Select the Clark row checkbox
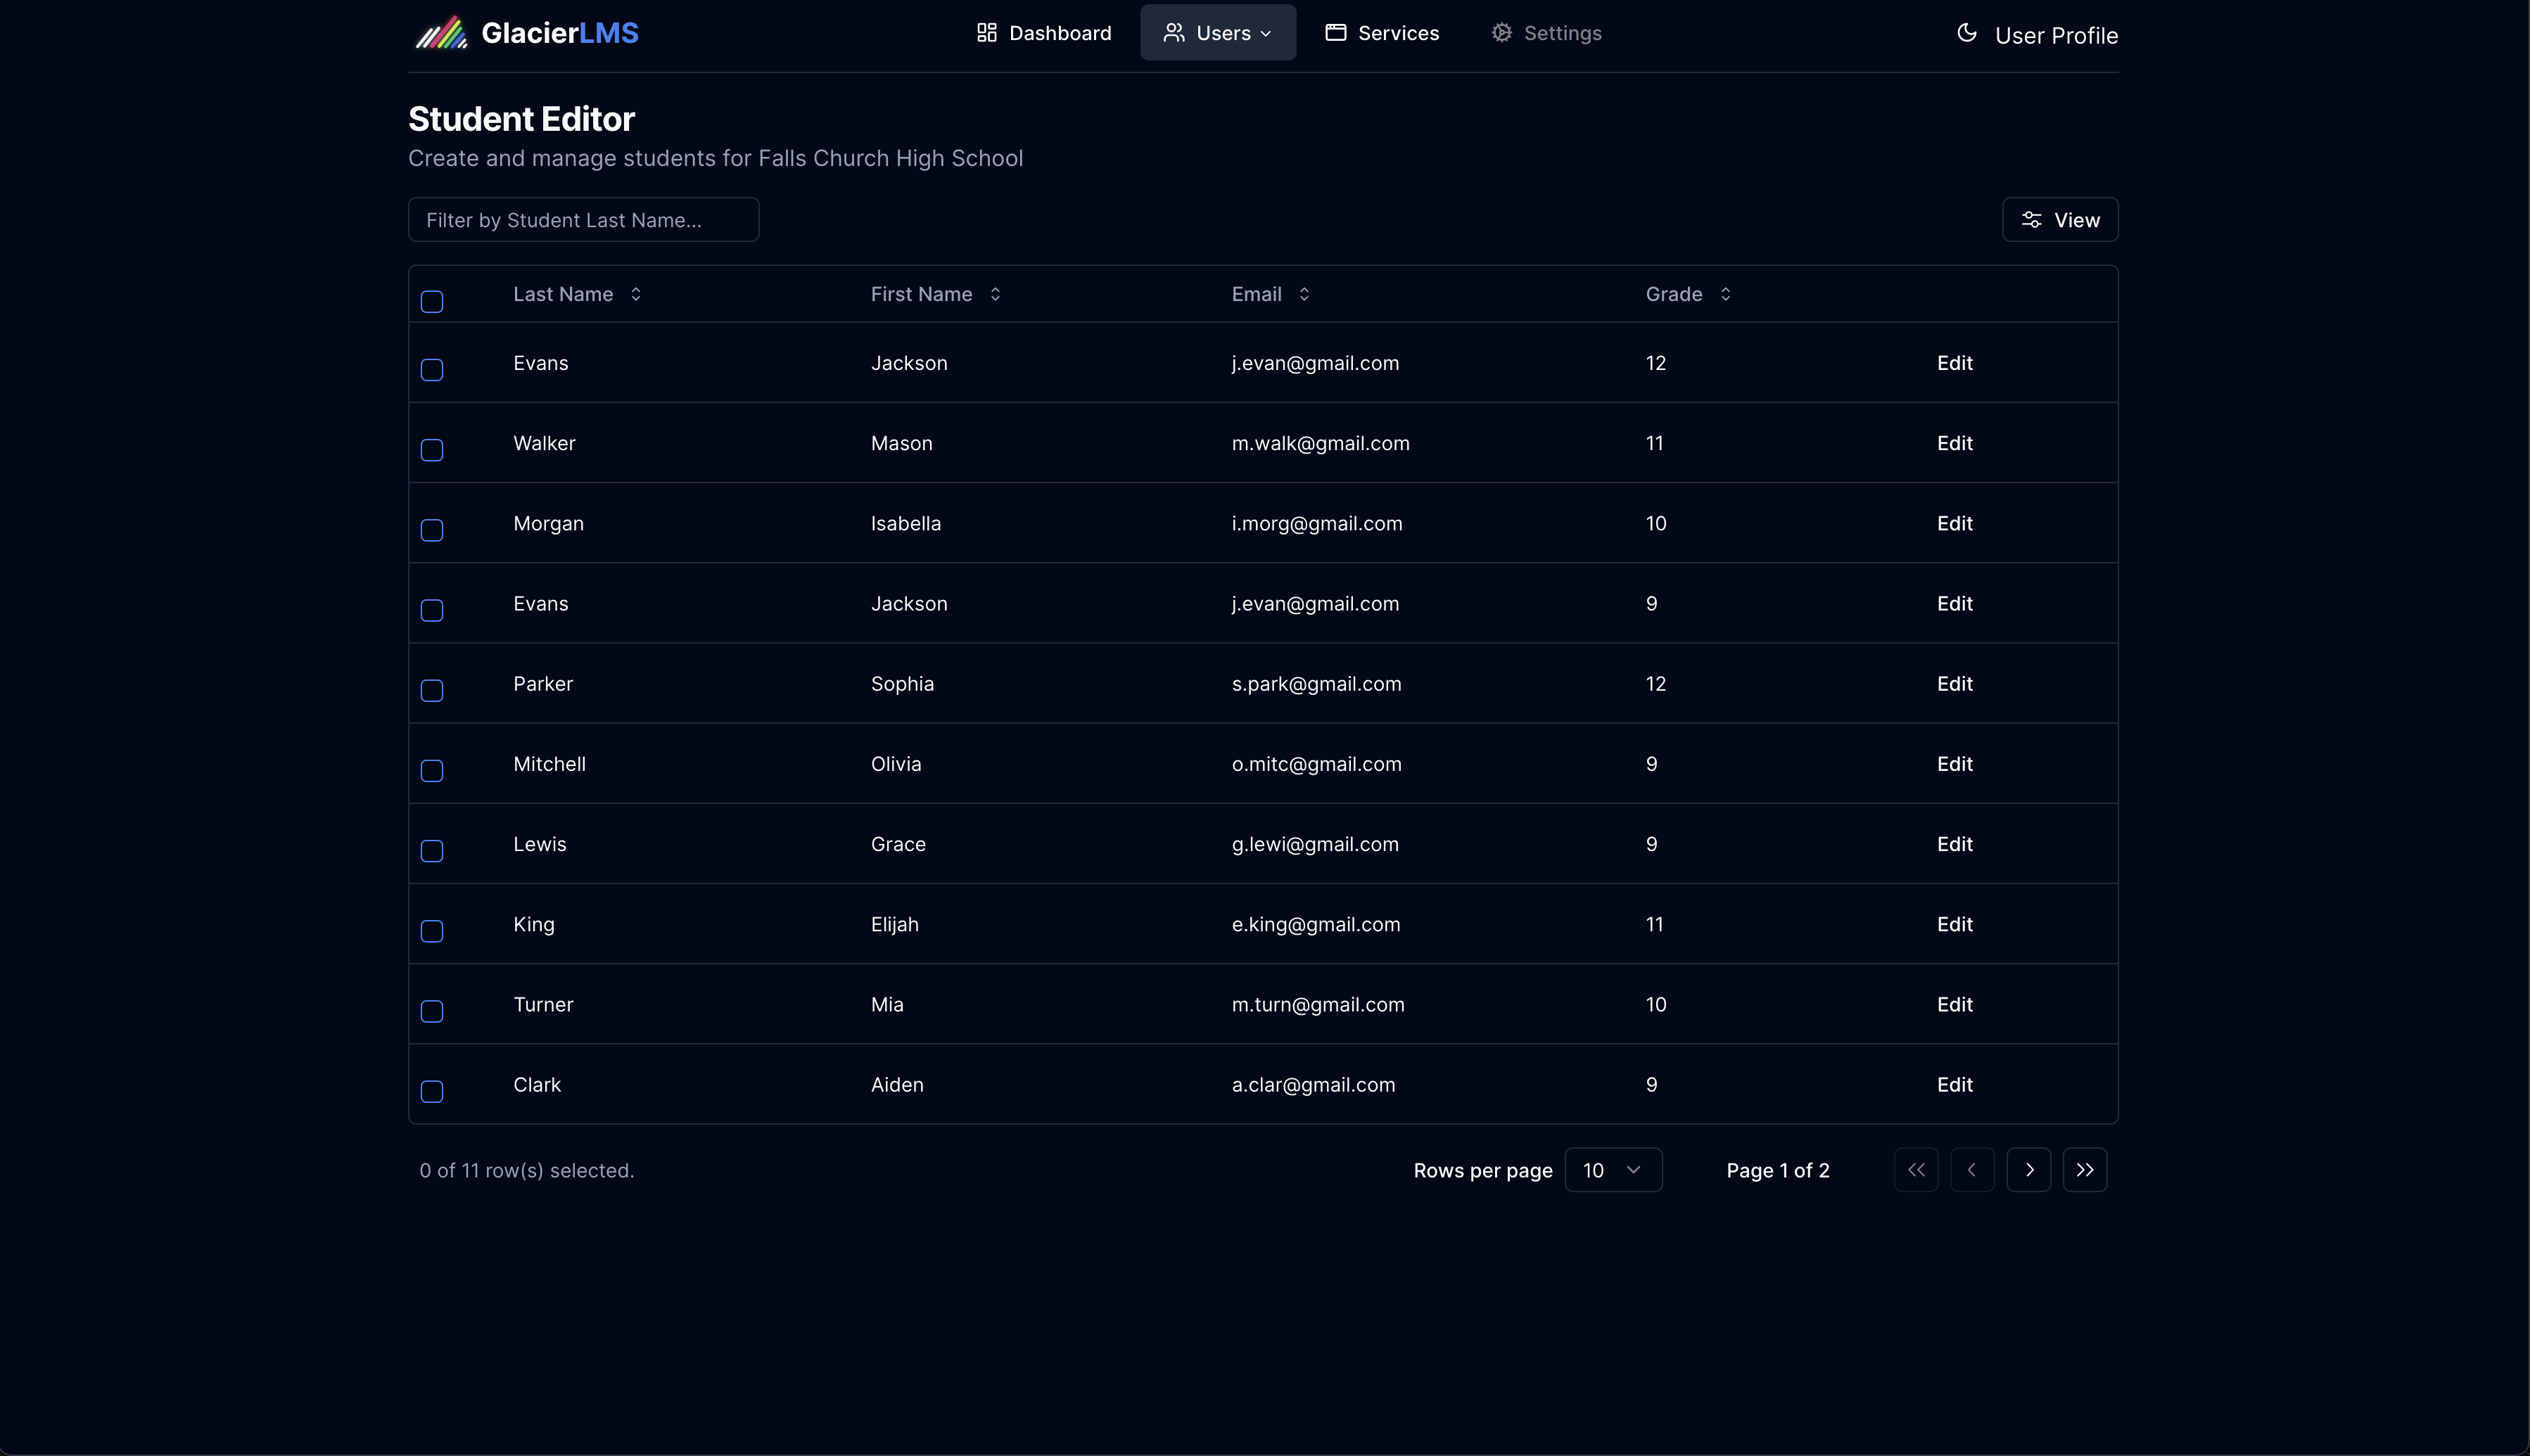 coord(432,1092)
